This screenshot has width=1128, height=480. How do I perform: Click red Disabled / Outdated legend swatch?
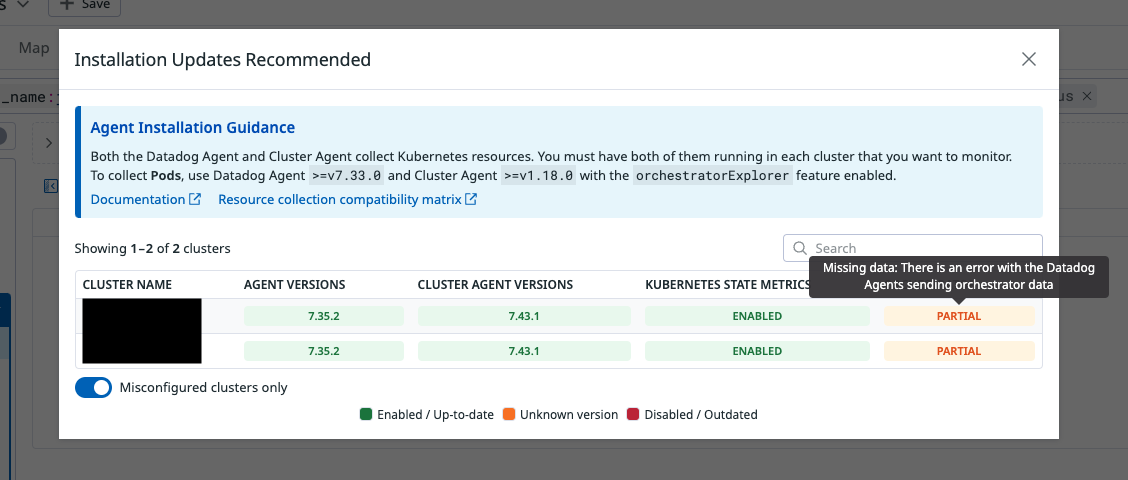[633, 415]
